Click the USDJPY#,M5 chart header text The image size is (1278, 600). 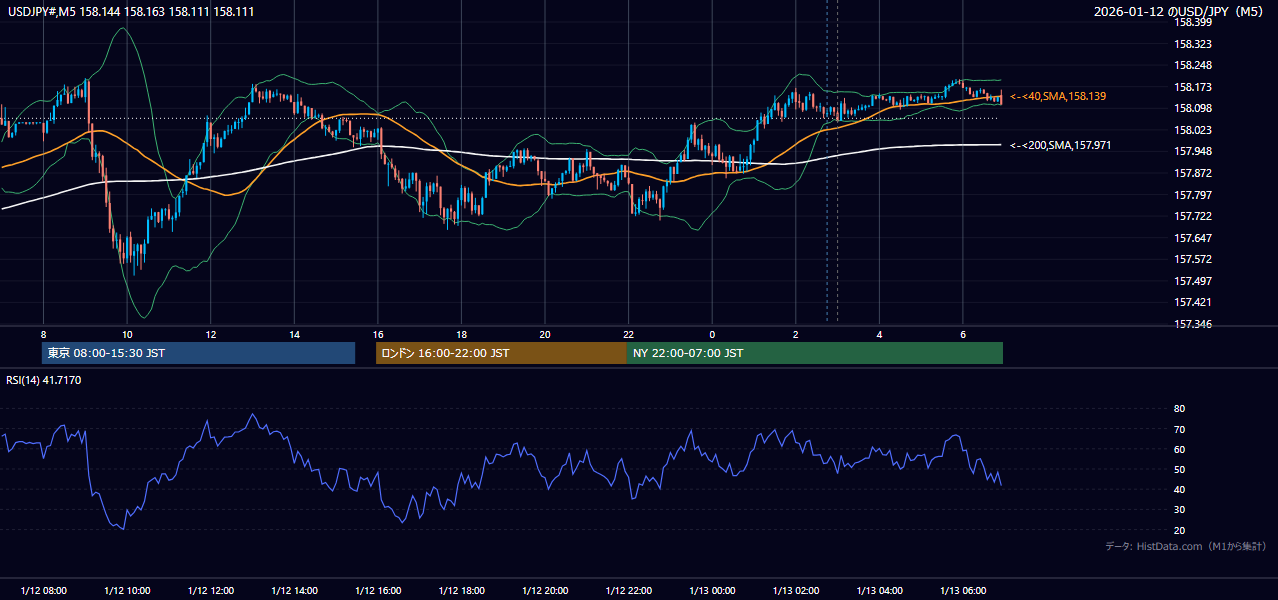(x=130, y=12)
